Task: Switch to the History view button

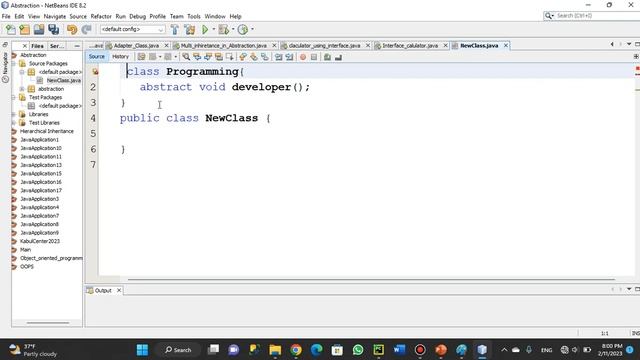Action: pyautogui.click(x=120, y=57)
